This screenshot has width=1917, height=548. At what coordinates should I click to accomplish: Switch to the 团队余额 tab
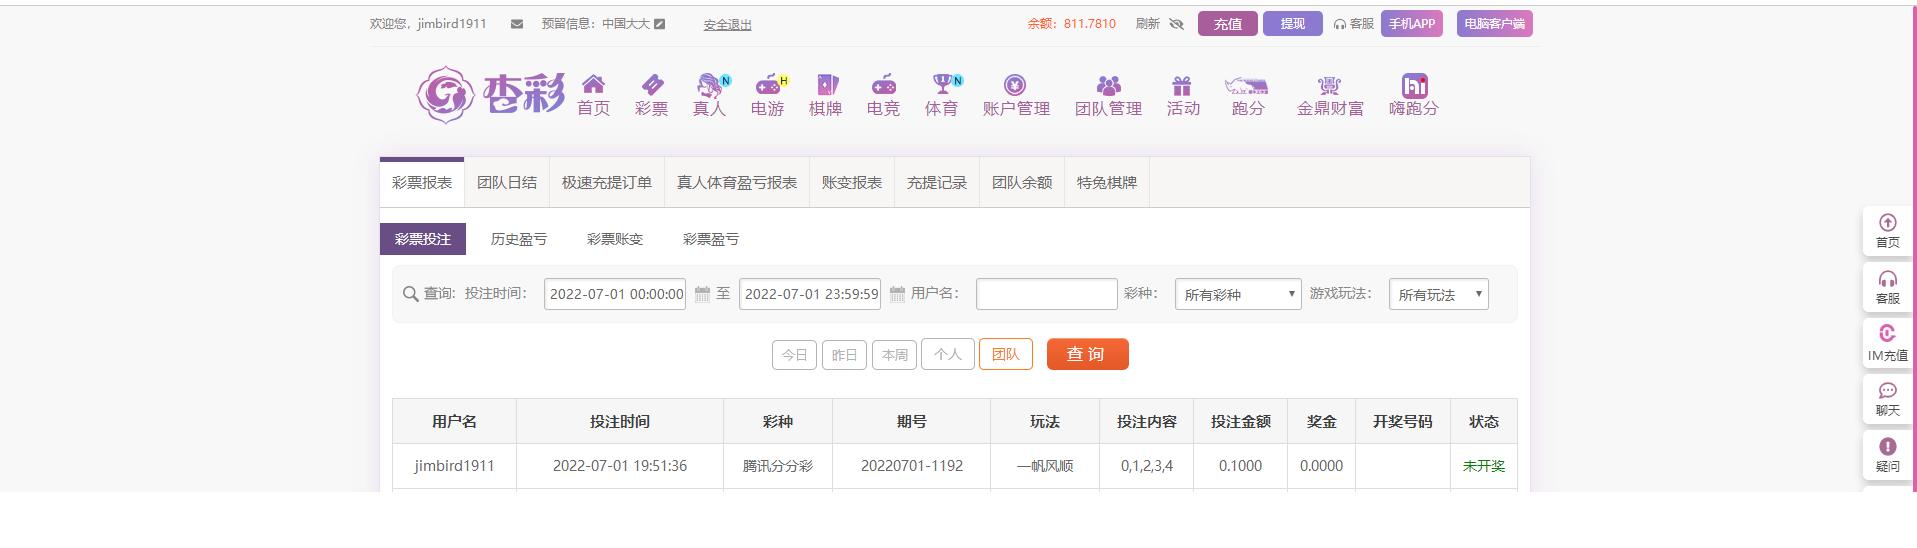[x=1022, y=183]
